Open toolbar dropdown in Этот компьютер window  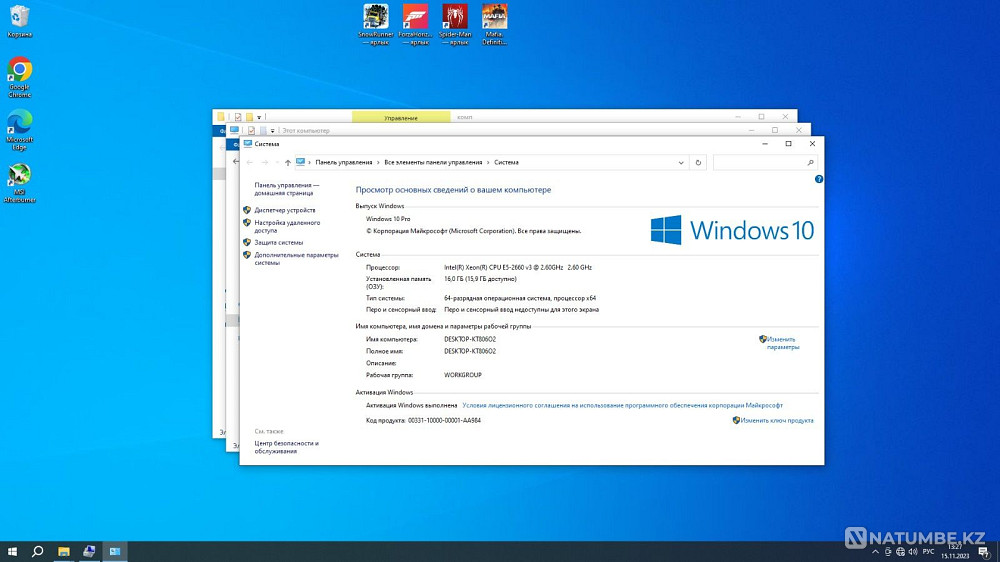coord(272,131)
